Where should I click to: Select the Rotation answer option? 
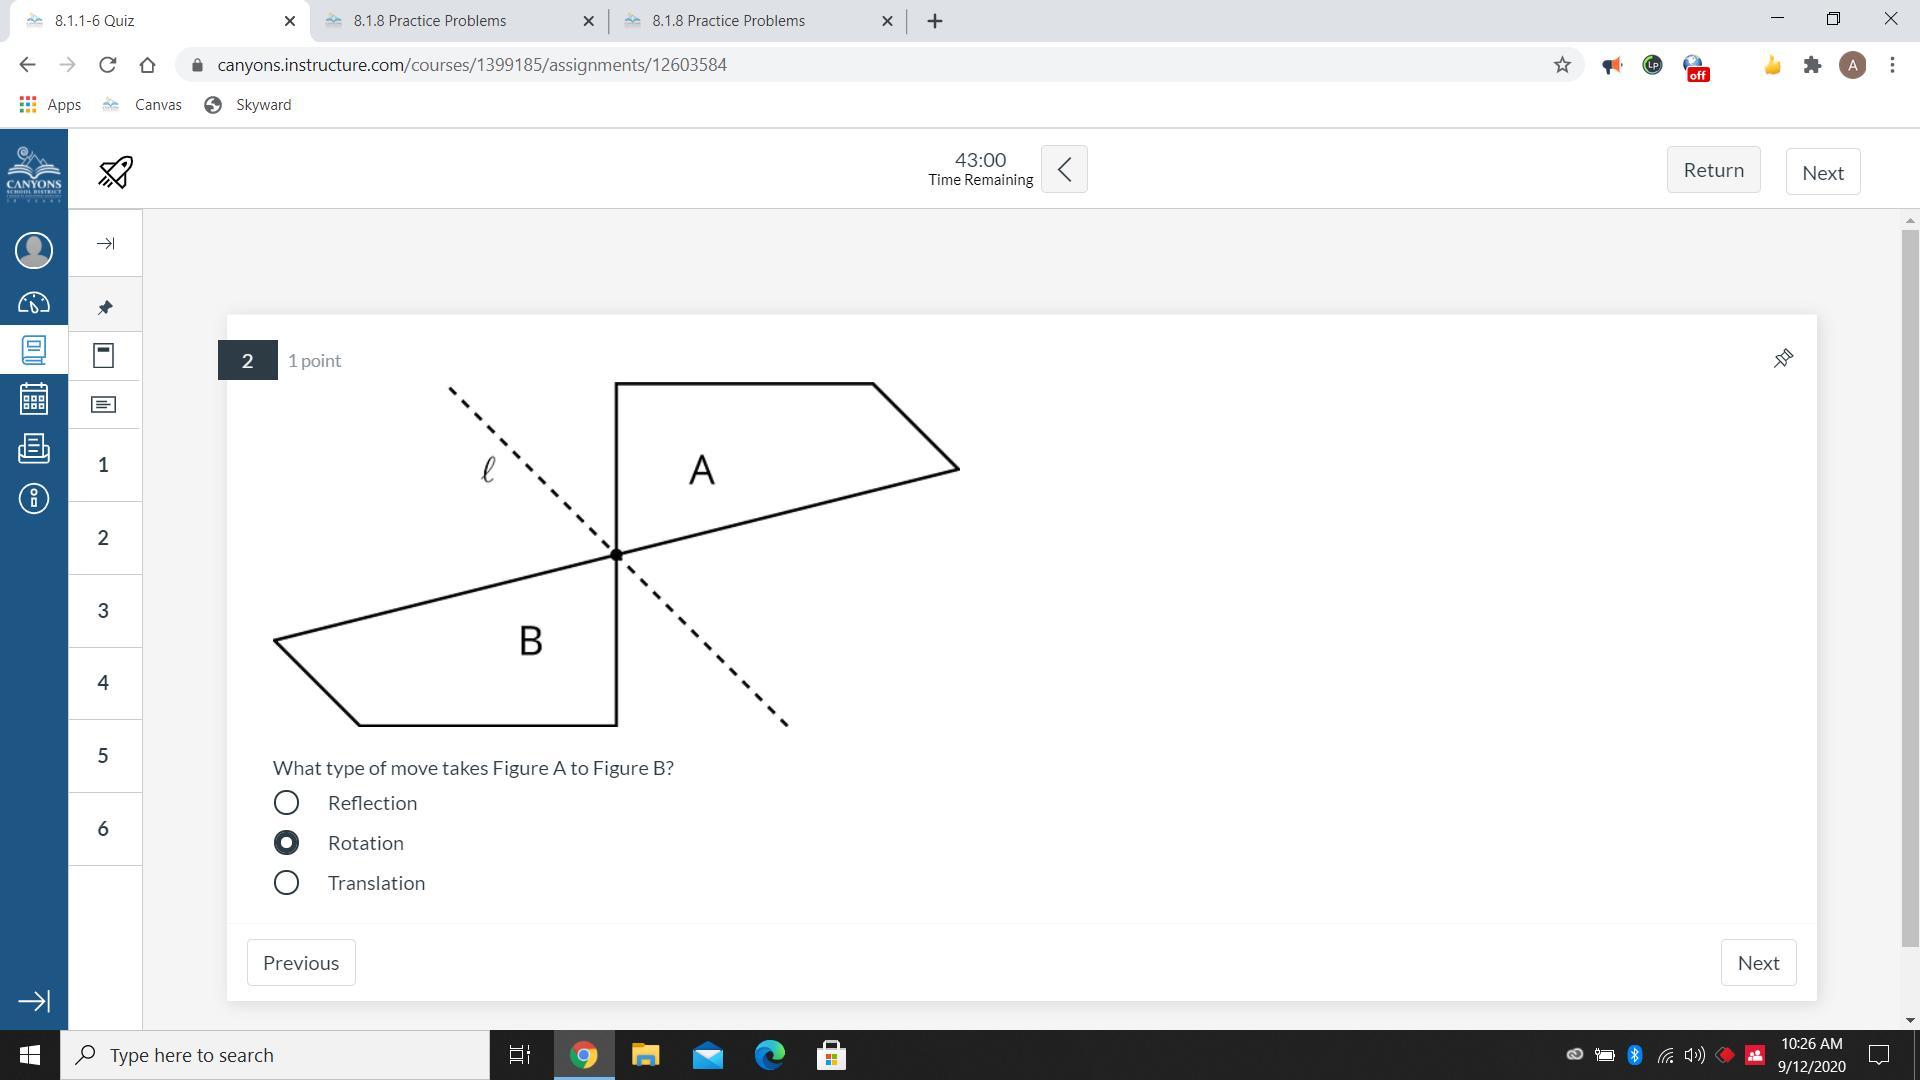(x=286, y=843)
